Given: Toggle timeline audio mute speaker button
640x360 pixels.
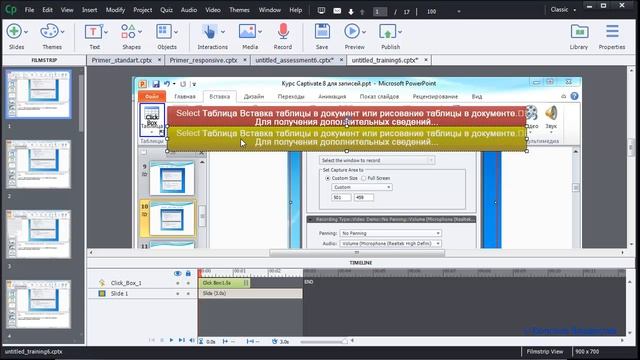Looking at the screenshot, I should [x=191, y=340].
